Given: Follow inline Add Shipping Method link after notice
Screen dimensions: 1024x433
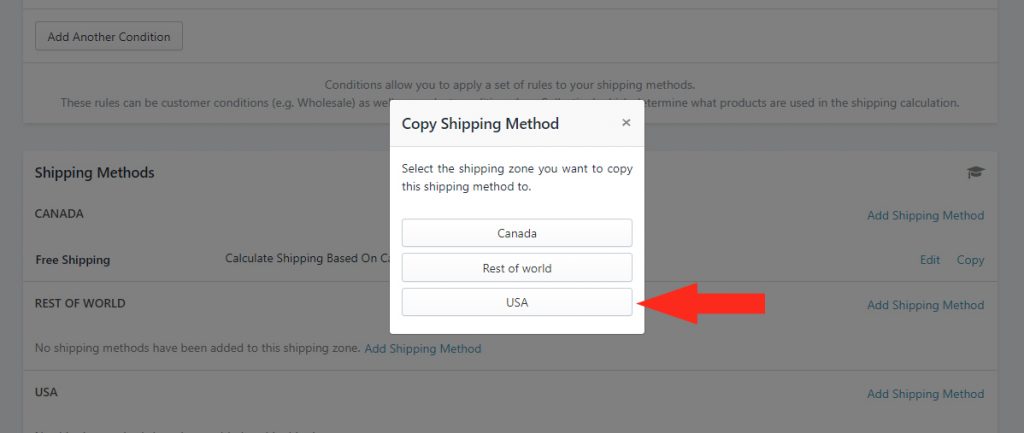Looking at the screenshot, I should (x=423, y=349).
